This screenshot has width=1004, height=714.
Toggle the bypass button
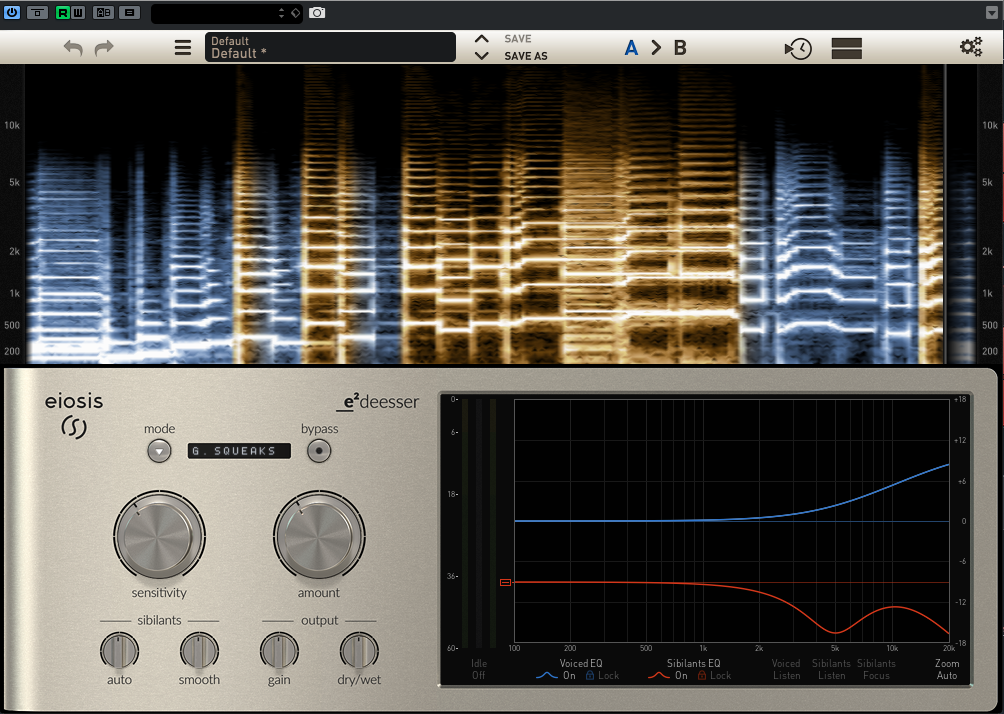(x=319, y=451)
